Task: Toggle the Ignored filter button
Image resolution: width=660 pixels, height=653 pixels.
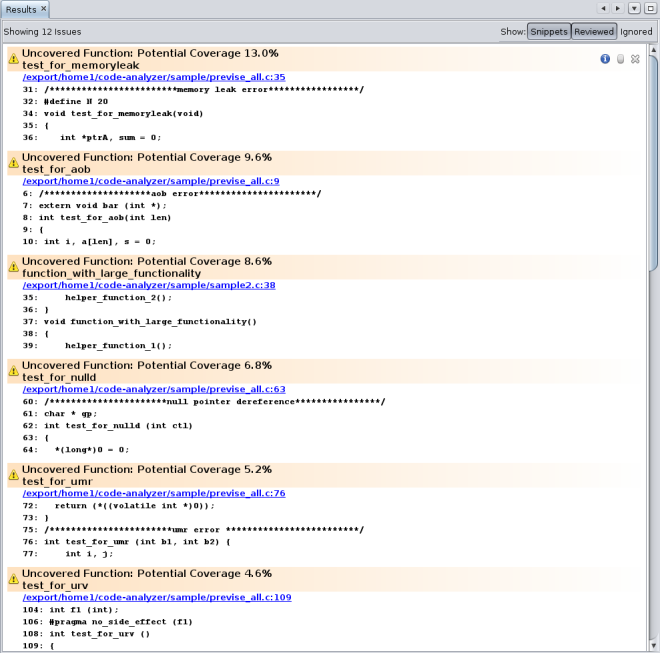Action: click(x=636, y=32)
